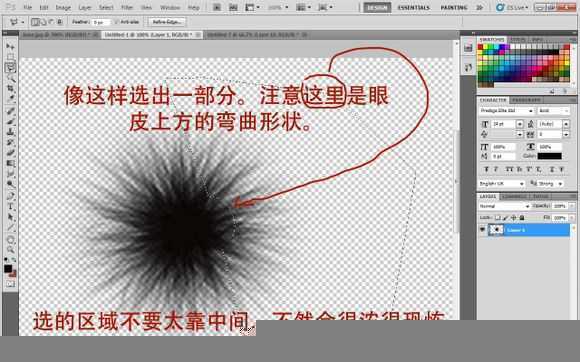Toggle lock position in Layers panel
This screenshot has width=580, height=362.
[513, 218]
